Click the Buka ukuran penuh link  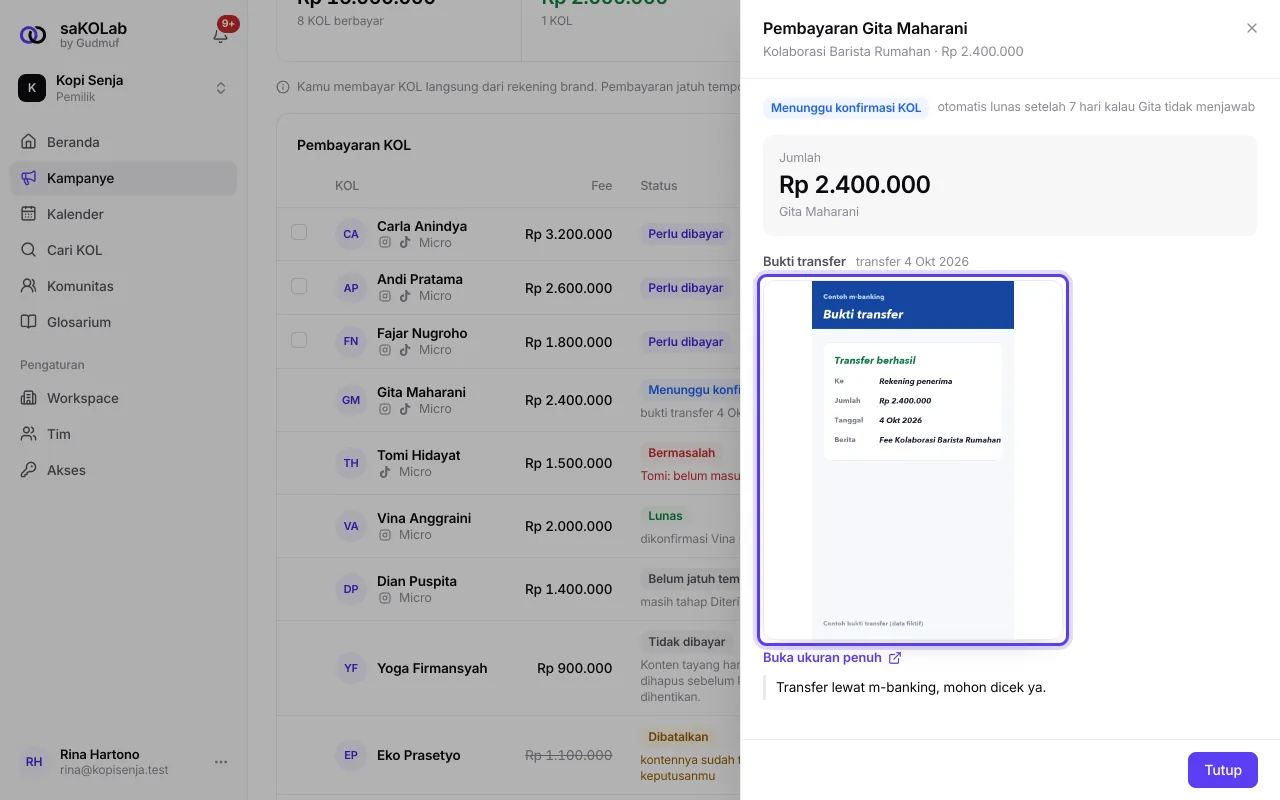pyautogui.click(x=832, y=658)
